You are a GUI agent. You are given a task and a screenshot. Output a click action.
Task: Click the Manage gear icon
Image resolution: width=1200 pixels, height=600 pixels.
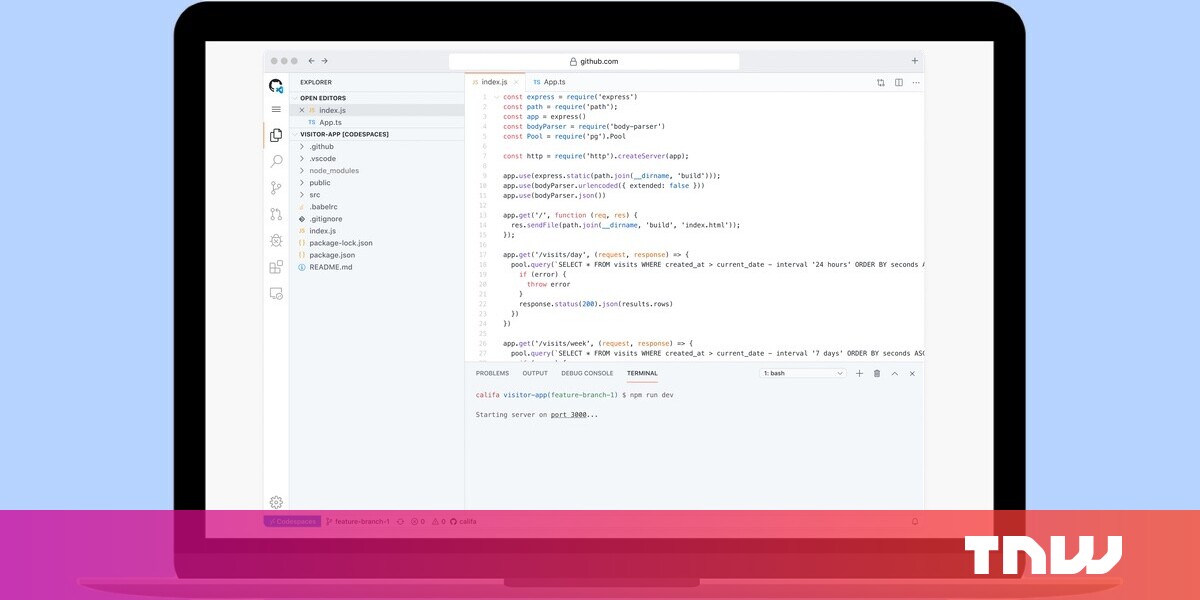(276, 502)
